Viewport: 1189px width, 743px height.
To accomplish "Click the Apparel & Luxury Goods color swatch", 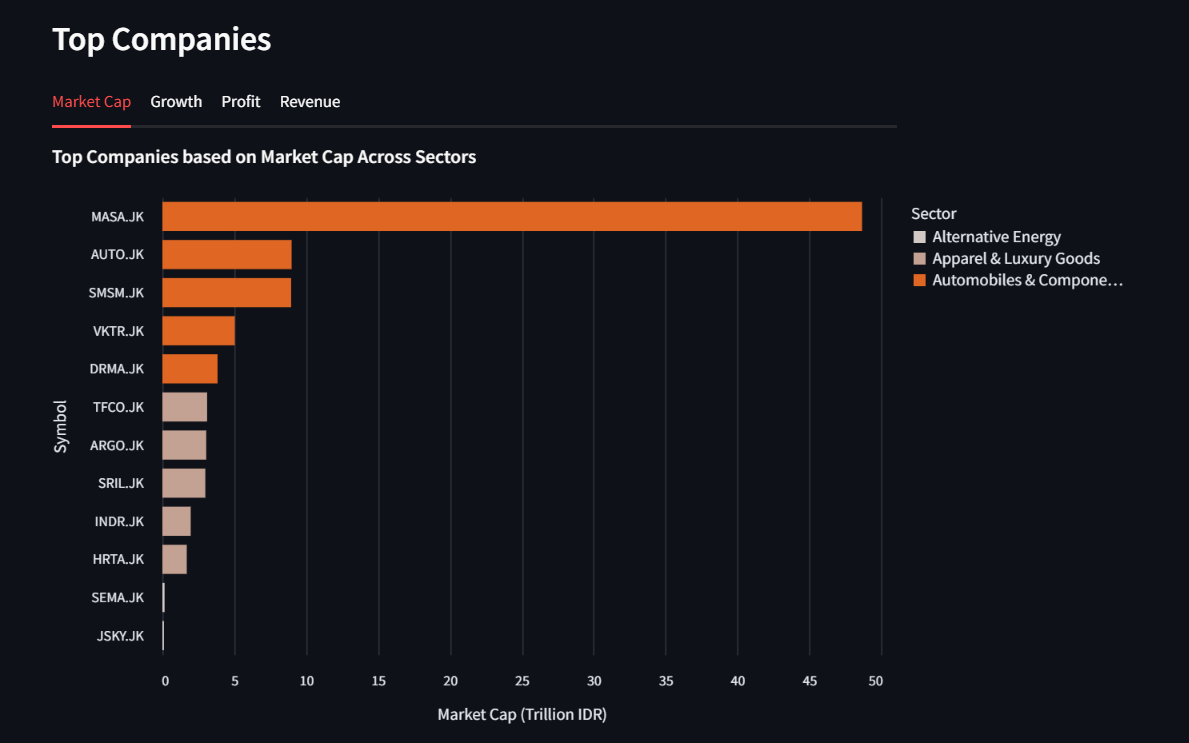I will pyautogui.click(x=921, y=258).
